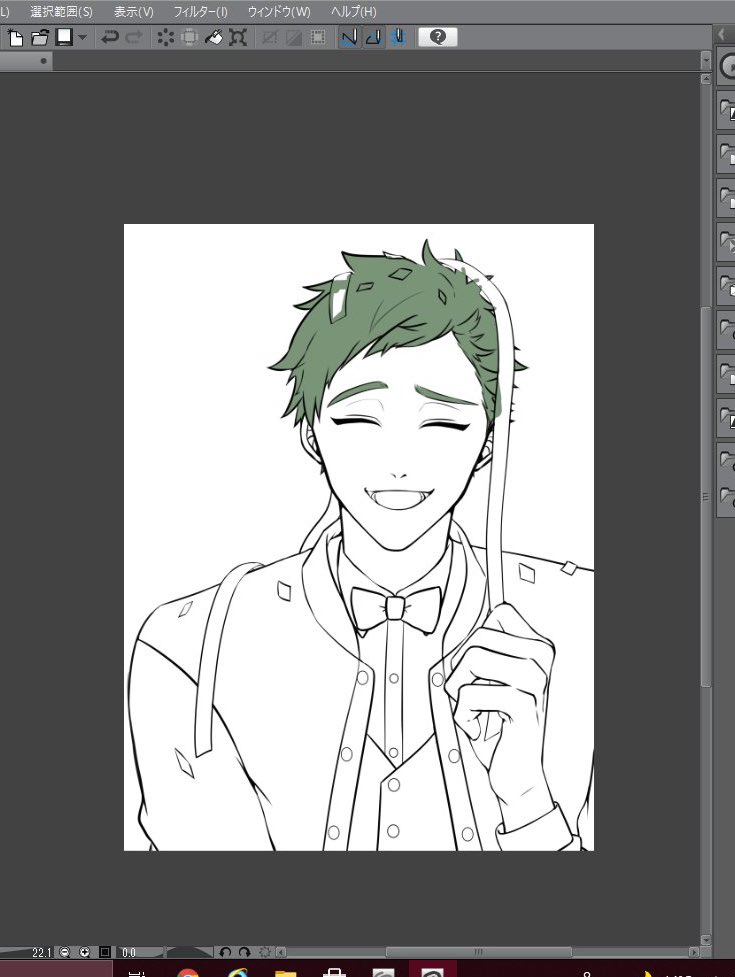Click Clear Outside Selection icon
Screen dimensions: 735x977
[x=189, y=37]
